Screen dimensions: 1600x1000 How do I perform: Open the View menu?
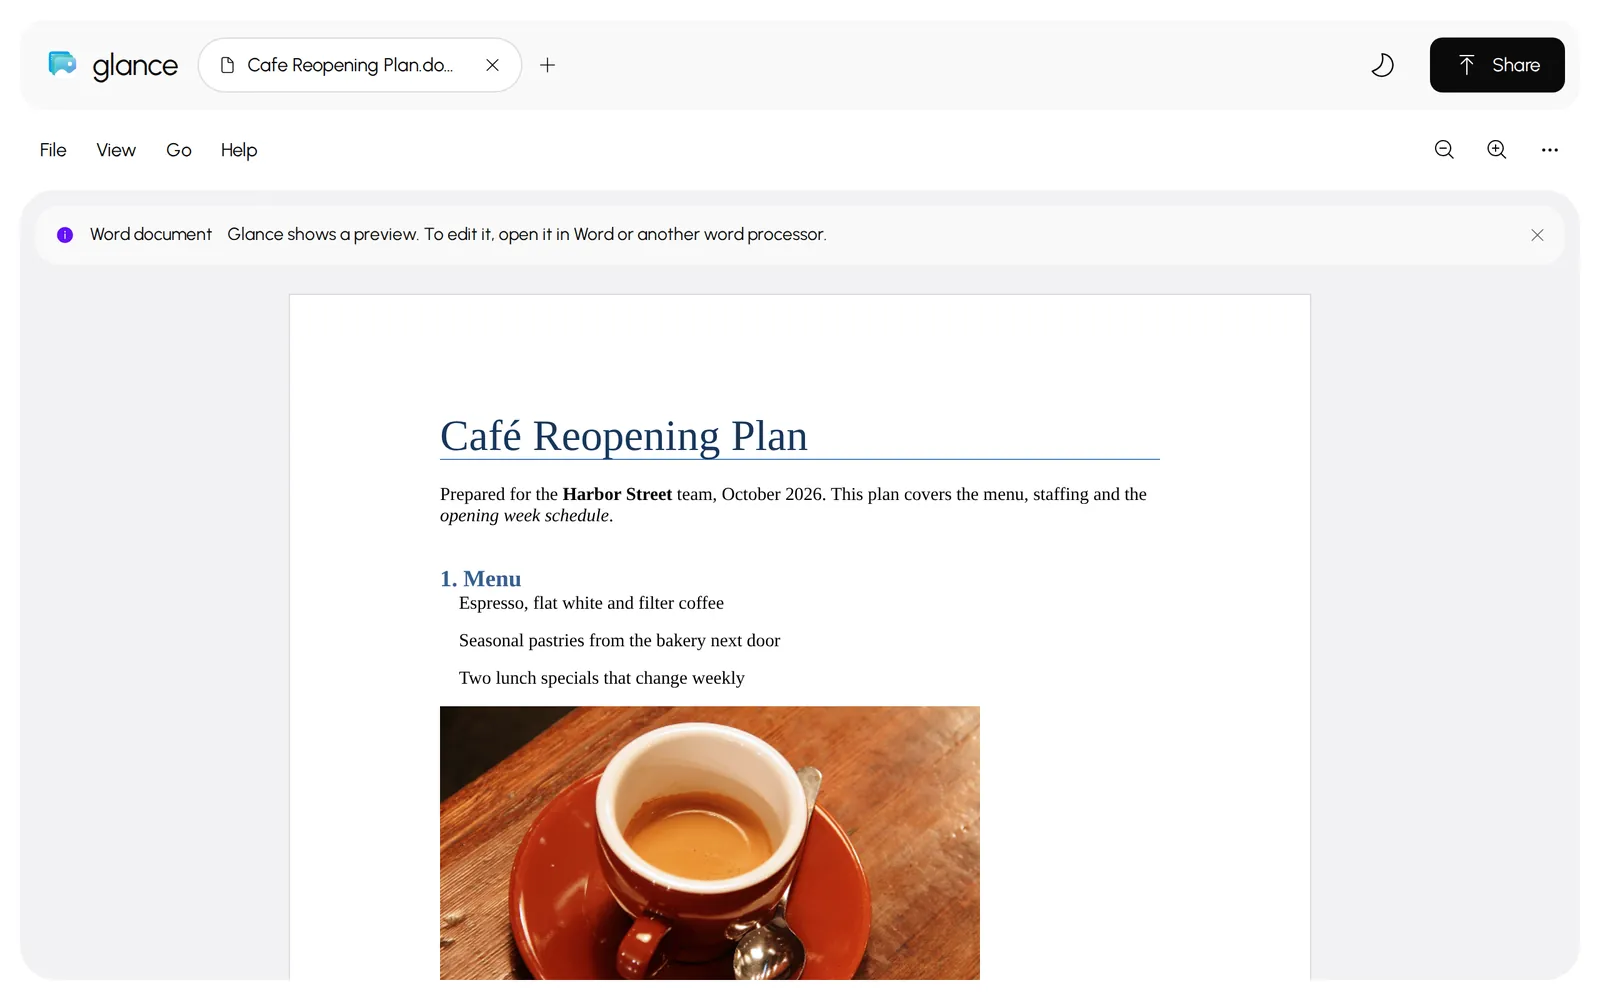116,150
